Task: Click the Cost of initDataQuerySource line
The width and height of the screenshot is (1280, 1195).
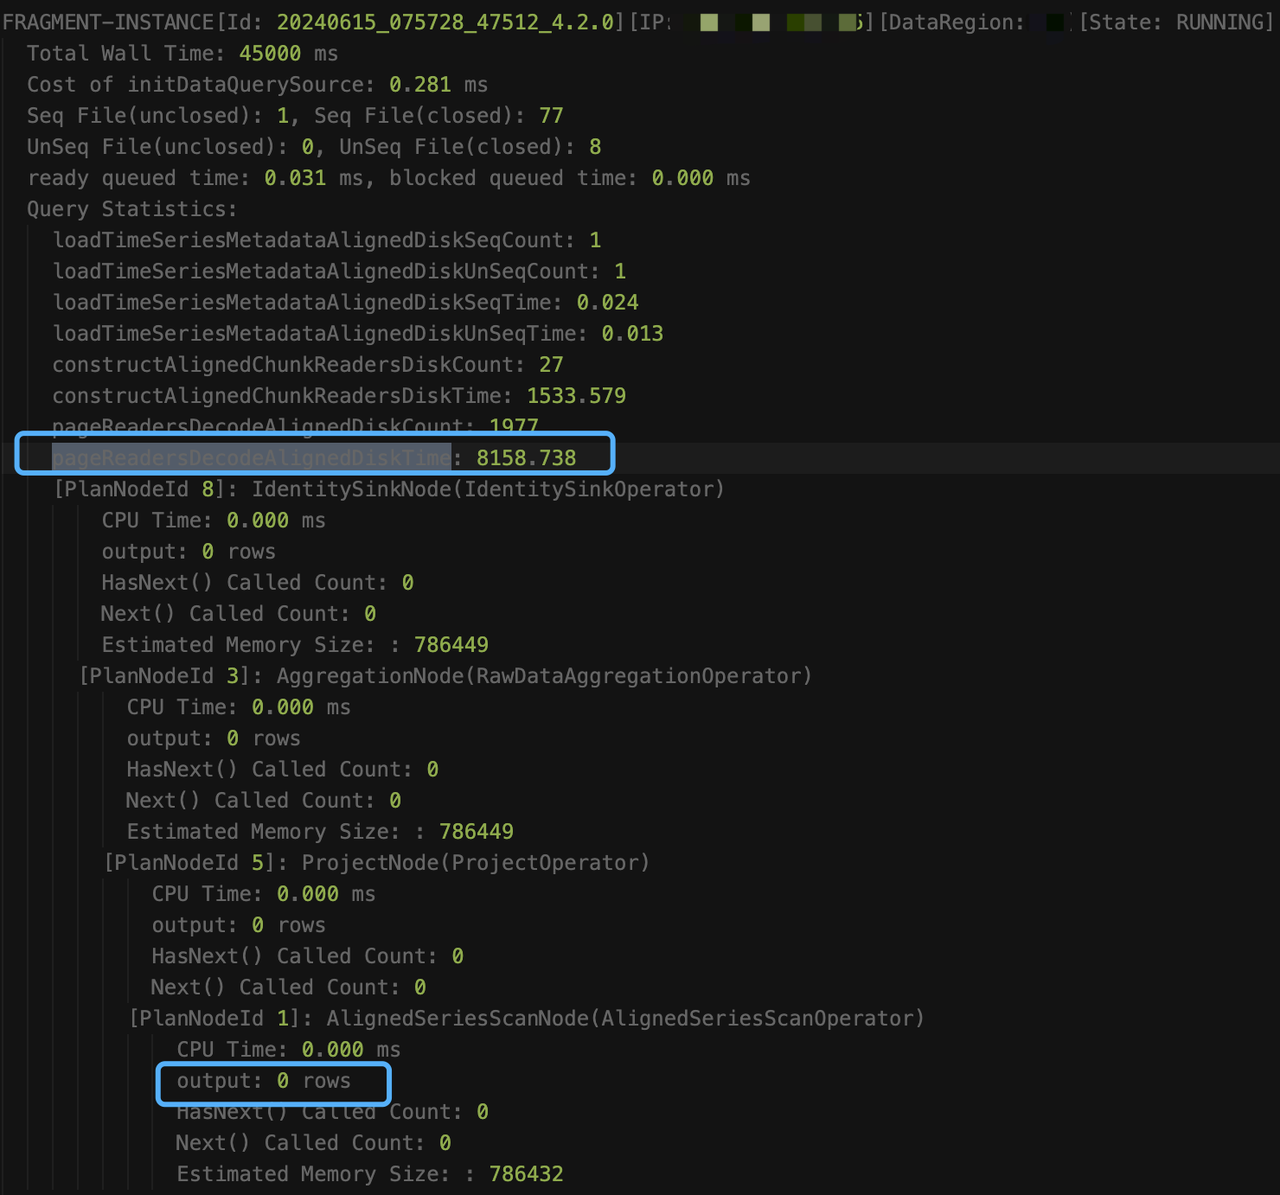Action: (x=257, y=84)
